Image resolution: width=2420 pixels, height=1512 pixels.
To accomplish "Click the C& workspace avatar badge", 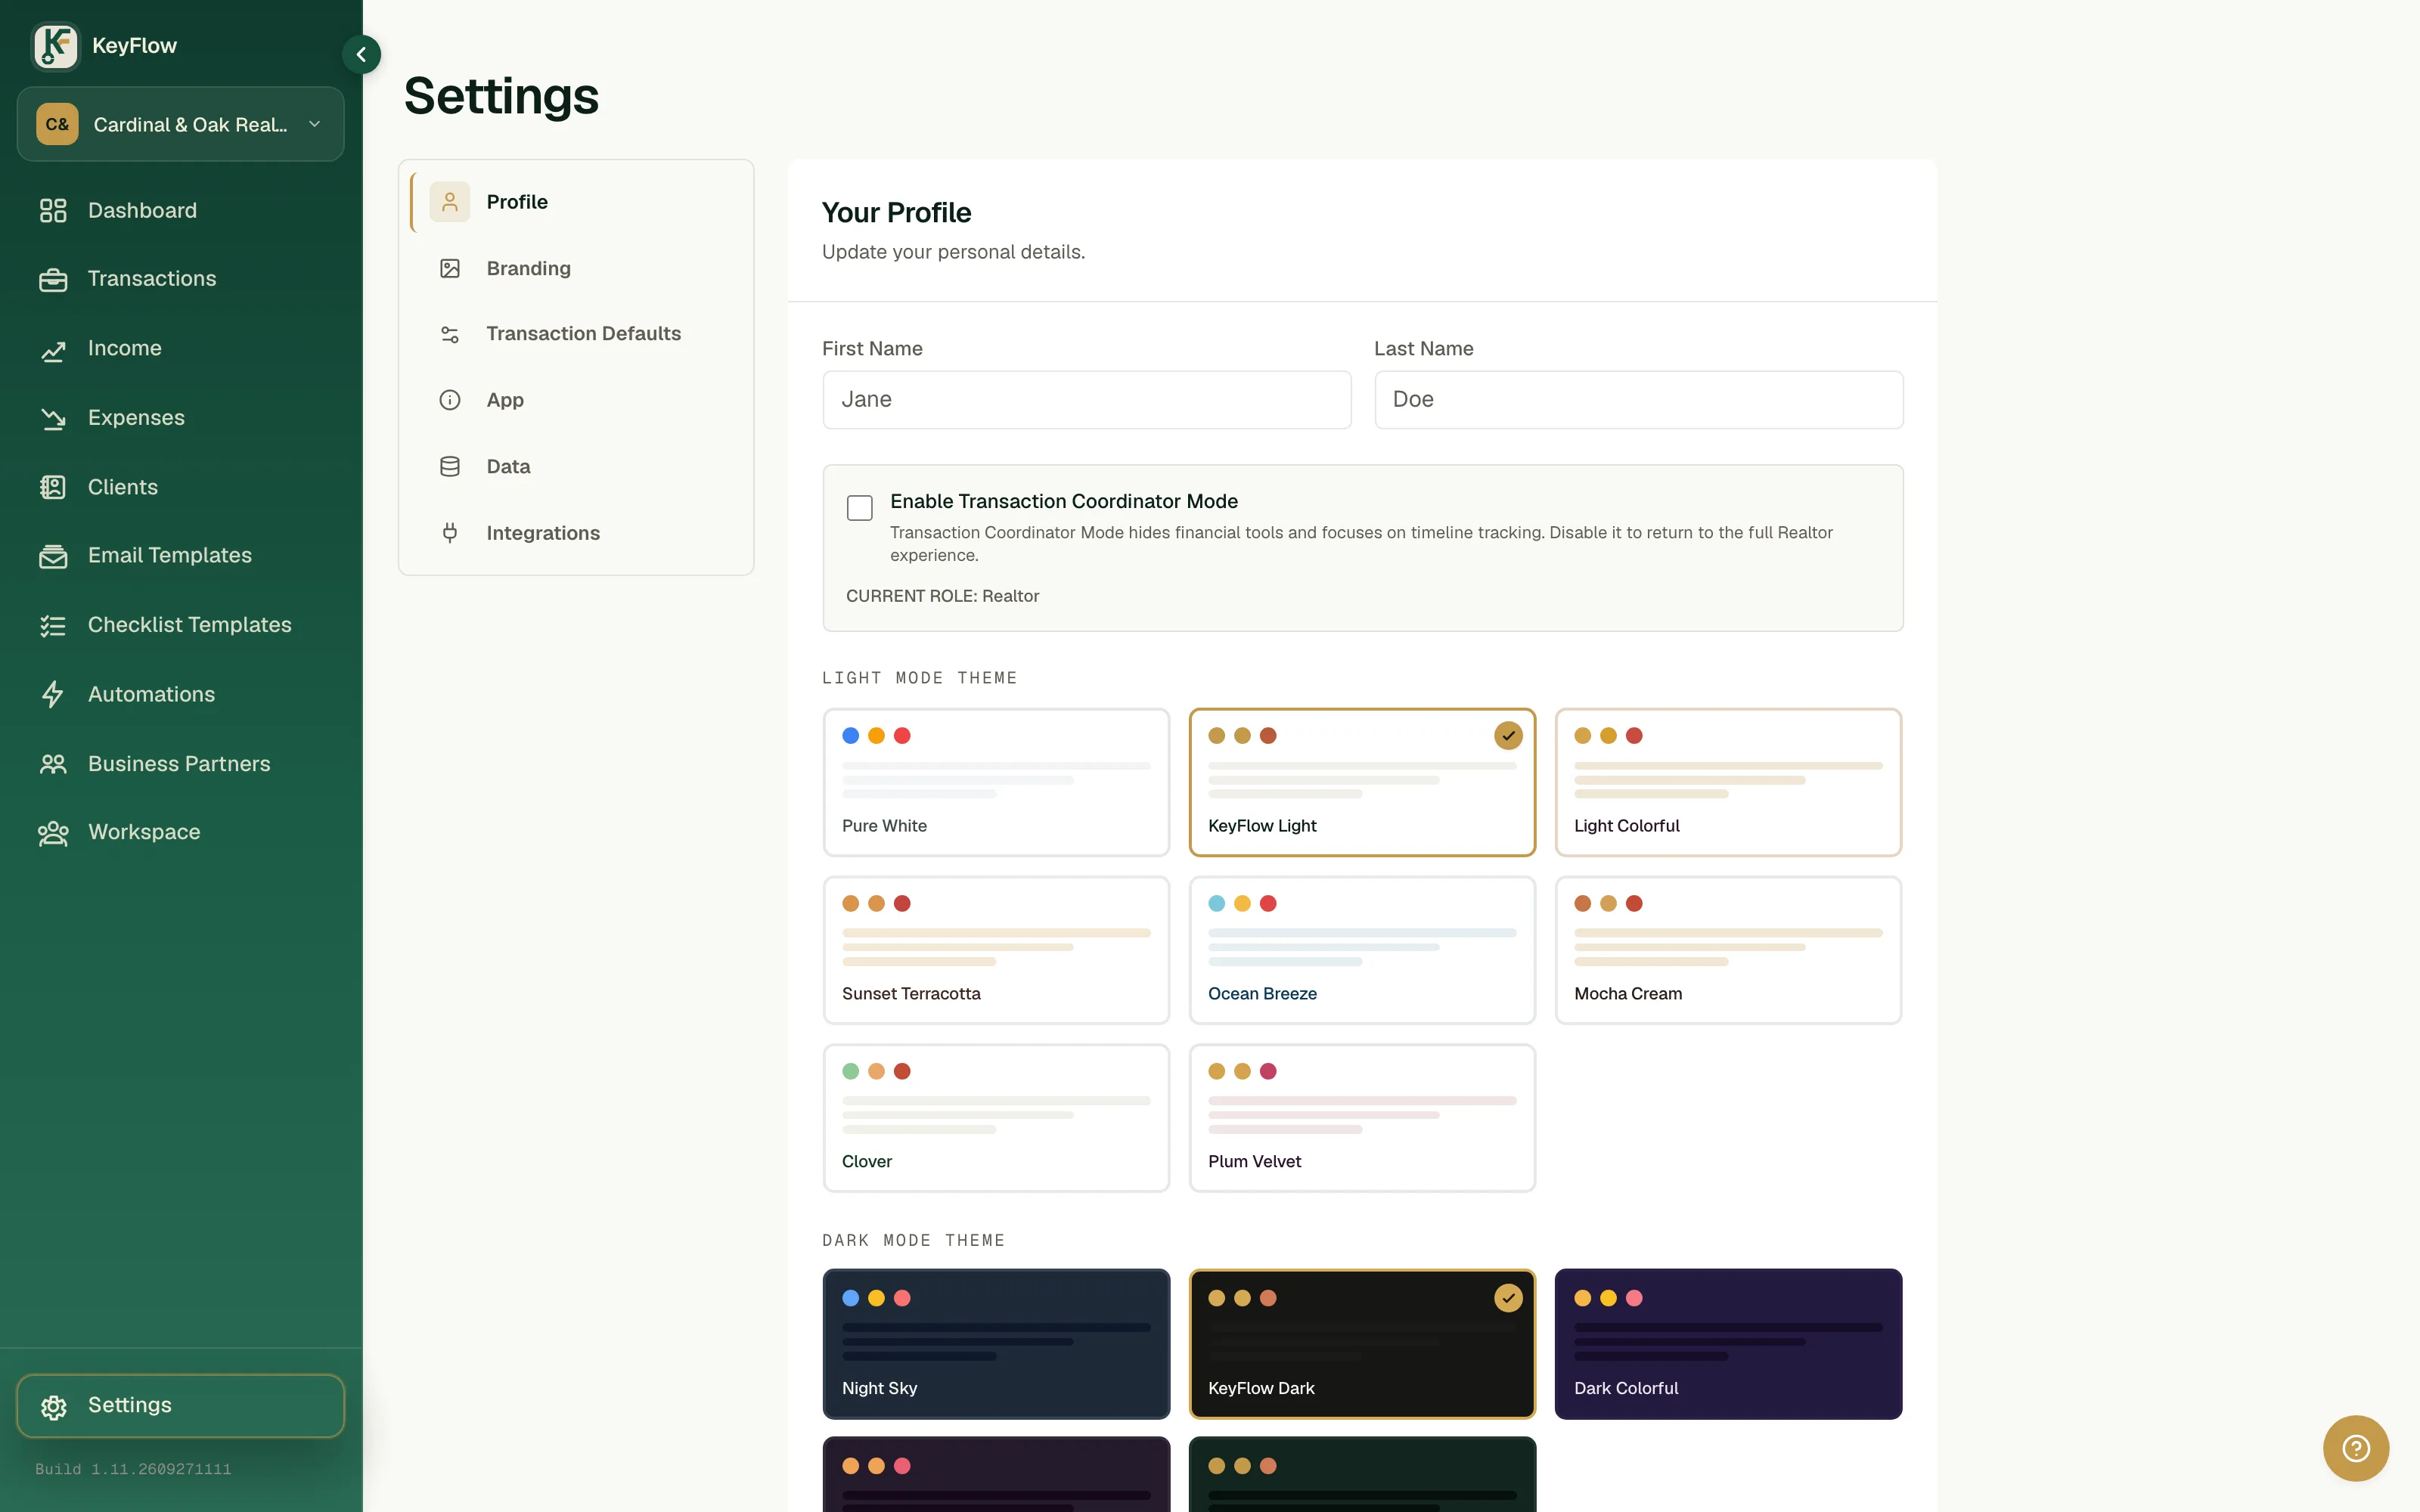I will coord(57,124).
